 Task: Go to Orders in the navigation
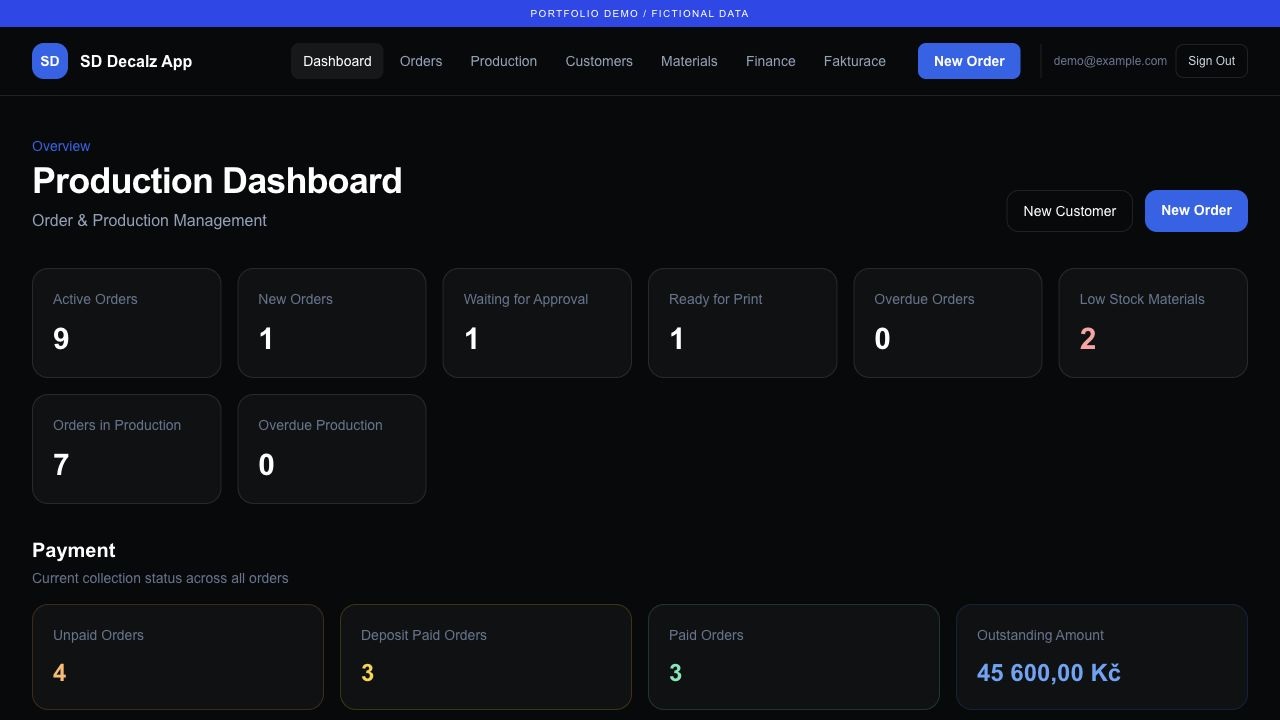coord(421,61)
